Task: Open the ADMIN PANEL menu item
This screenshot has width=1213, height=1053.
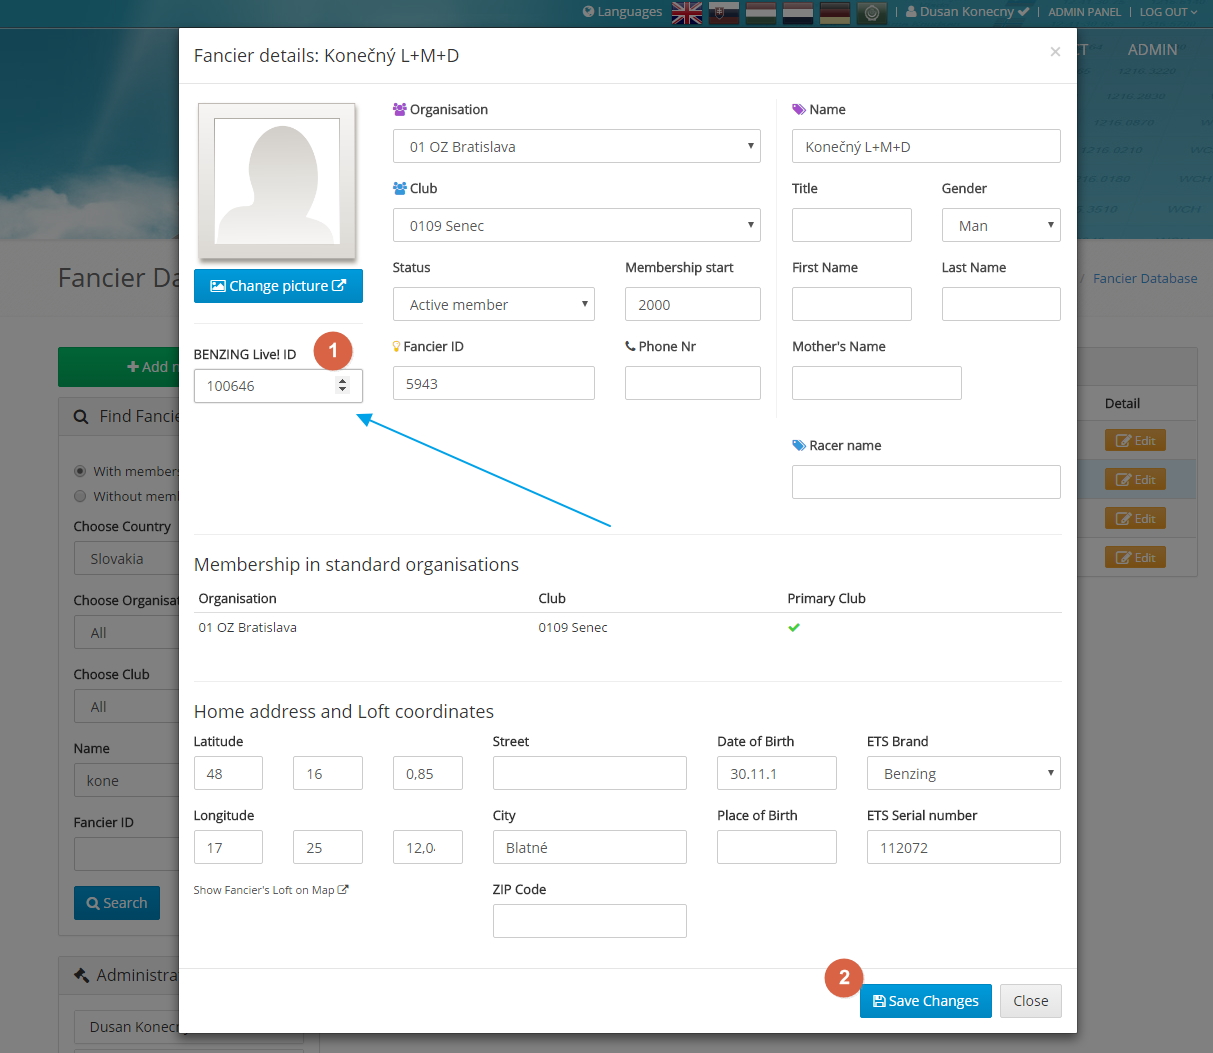Action: (1084, 12)
